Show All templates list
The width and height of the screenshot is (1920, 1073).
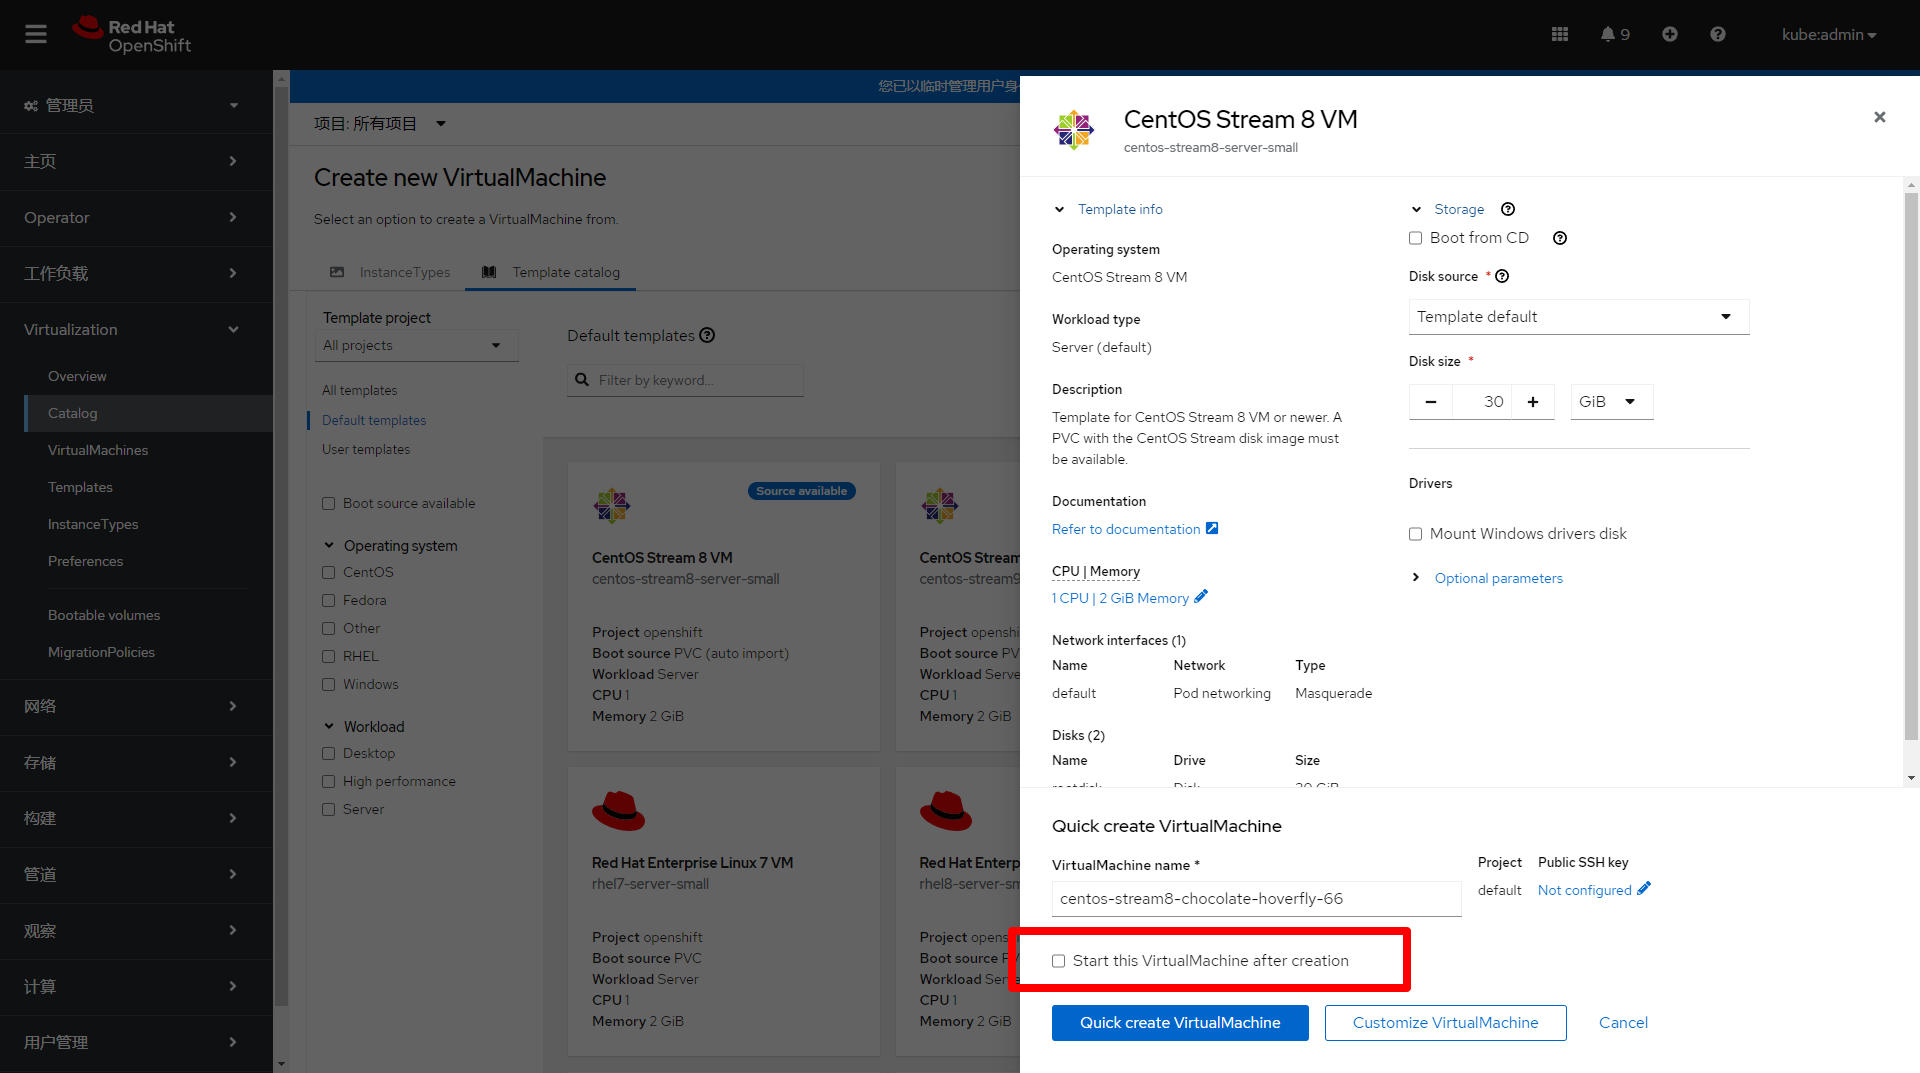coord(359,390)
